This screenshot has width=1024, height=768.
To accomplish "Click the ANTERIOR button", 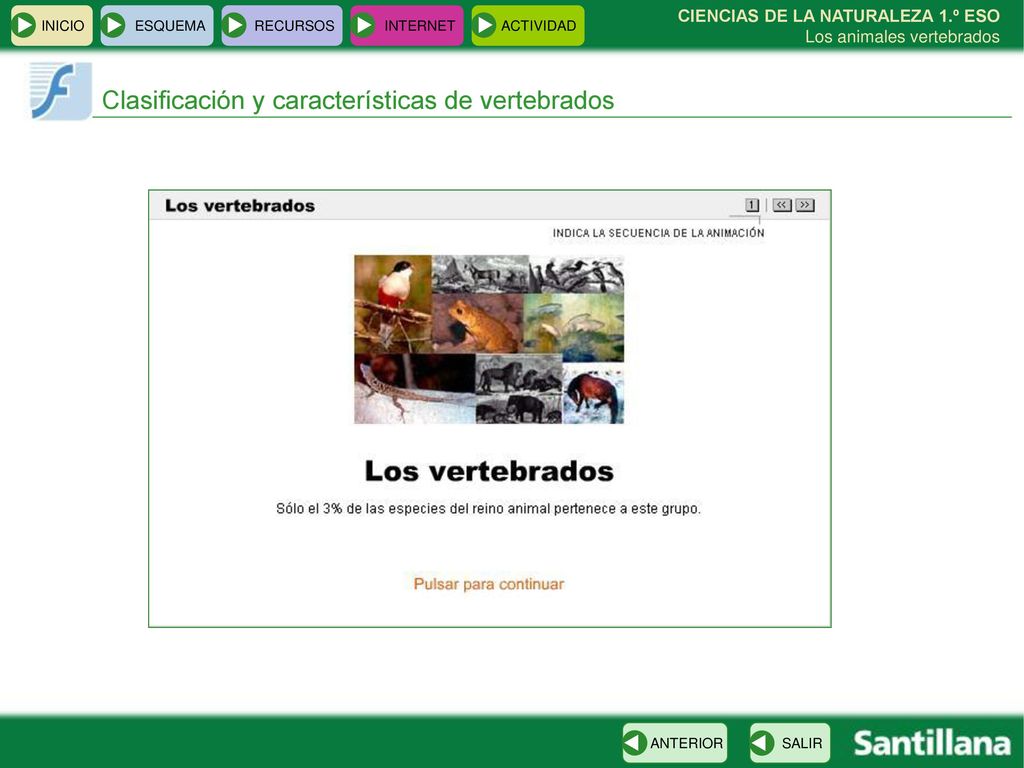I will pyautogui.click(x=675, y=743).
